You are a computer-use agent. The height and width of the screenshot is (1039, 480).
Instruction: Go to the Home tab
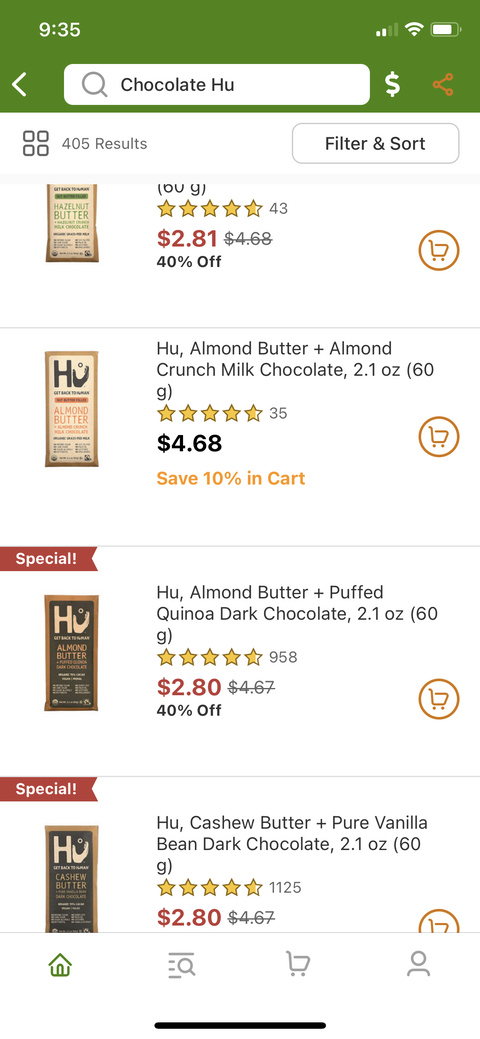pyautogui.click(x=60, y=964)
